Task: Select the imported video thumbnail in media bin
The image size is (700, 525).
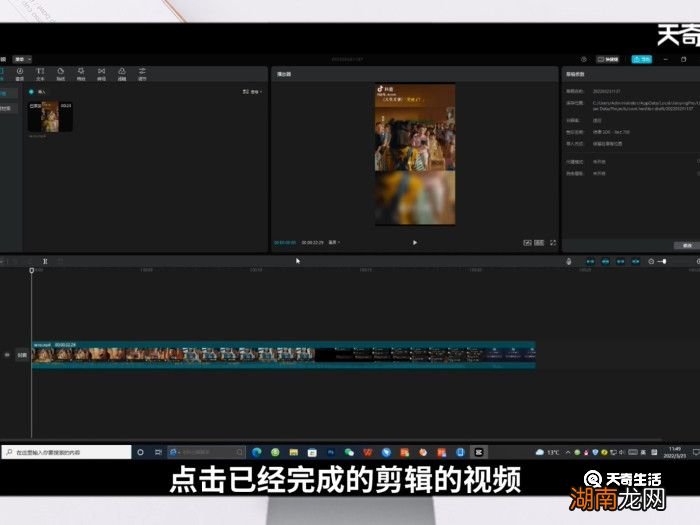Action: (50, 117)
